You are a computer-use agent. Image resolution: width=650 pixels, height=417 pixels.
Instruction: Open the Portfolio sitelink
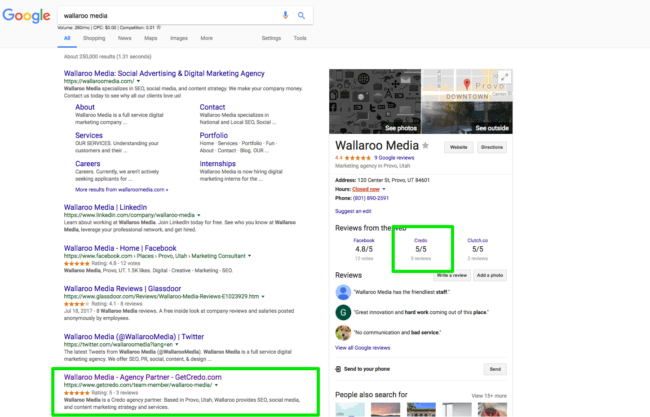tap(213, 136)
